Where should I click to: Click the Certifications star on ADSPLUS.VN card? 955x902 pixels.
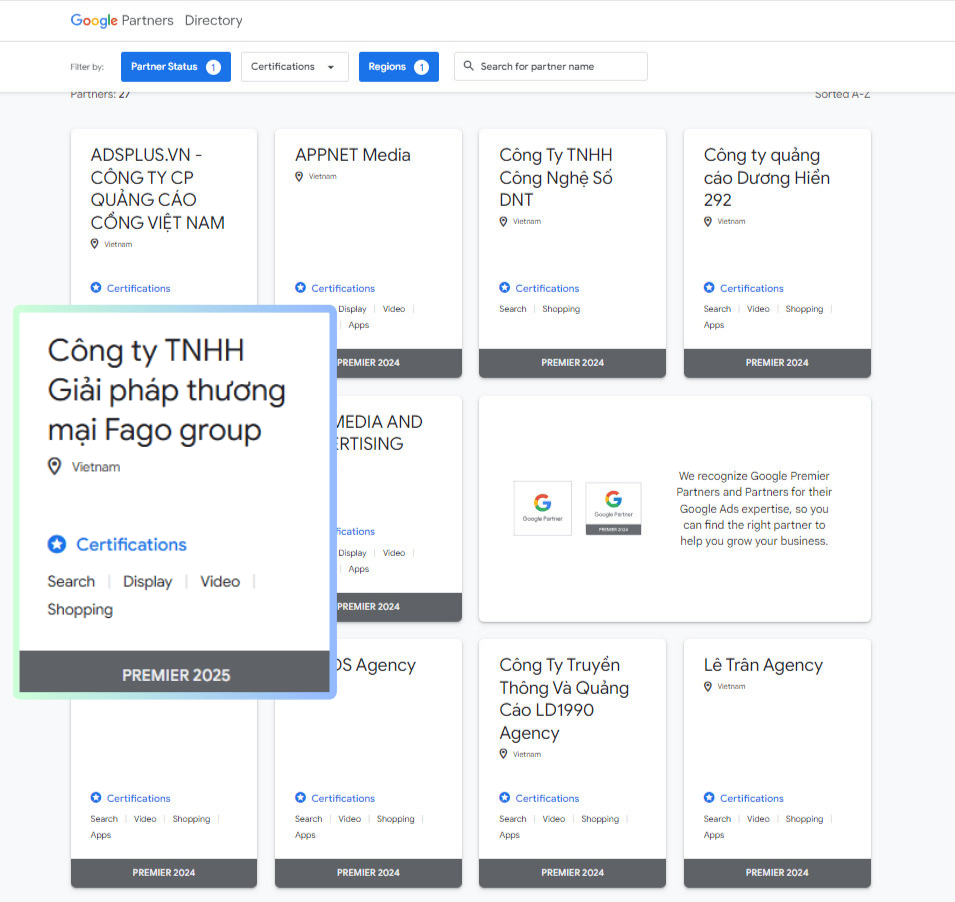pyautogui.click(x=96, y=287)
